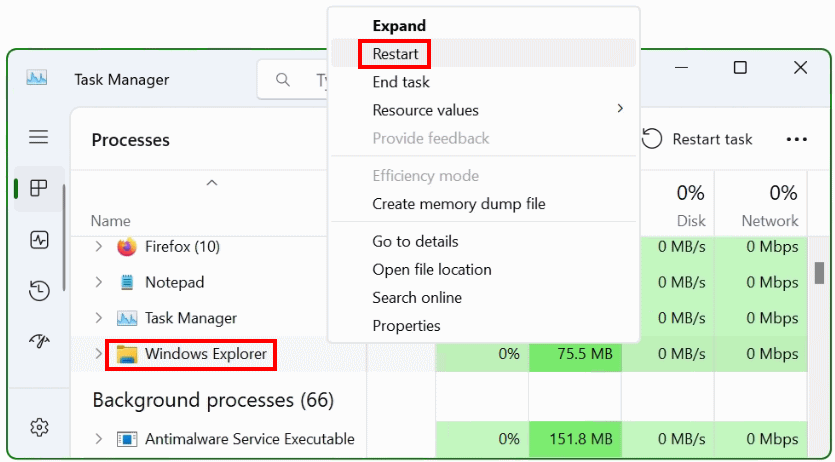Click inside the Task Manager search field
The image size is (835, 462).
click(x=293, y=80)
